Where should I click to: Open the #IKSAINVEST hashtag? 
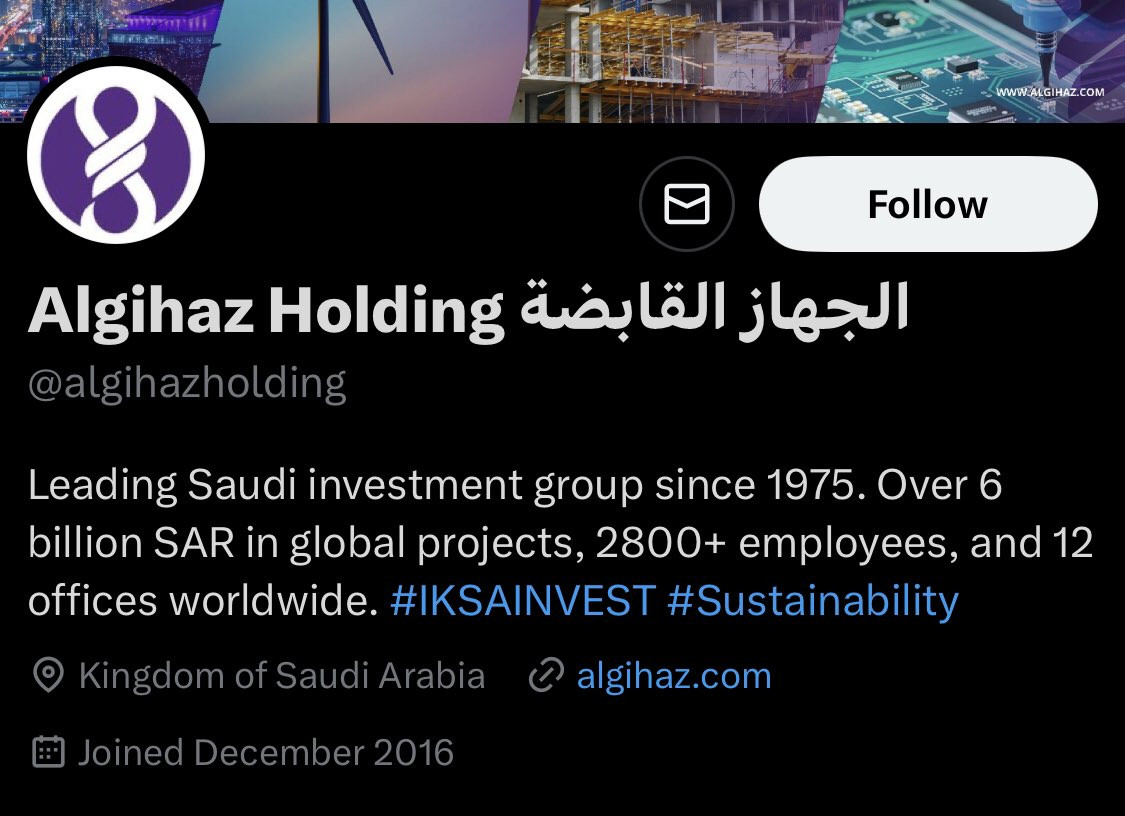point(523,600)
